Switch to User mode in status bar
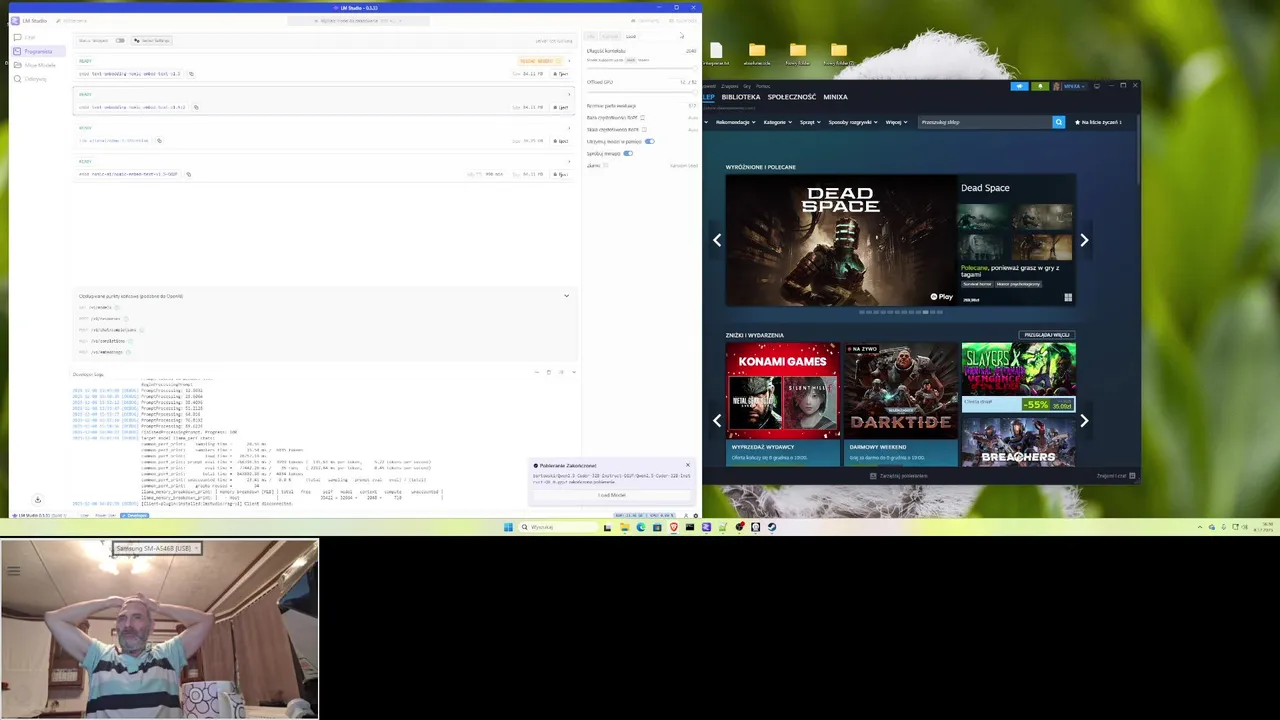The height and width of the screenshot is (720, 1280). coord(85,516)
